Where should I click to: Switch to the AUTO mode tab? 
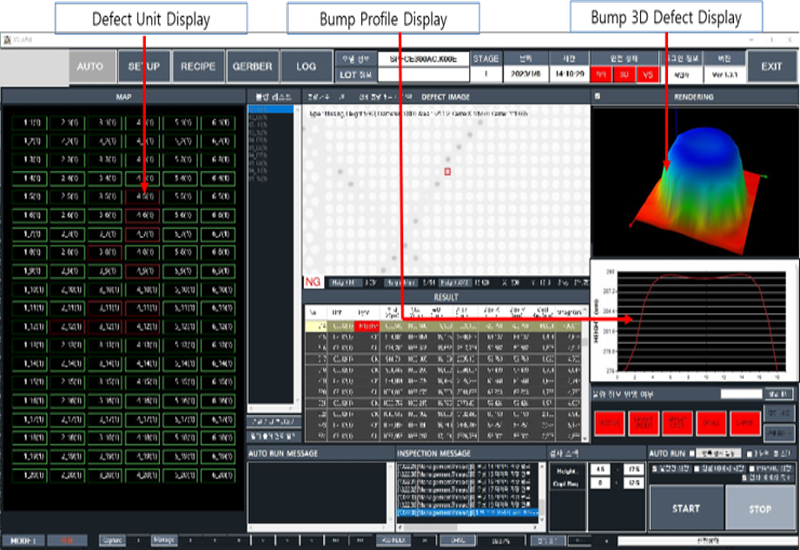[x=90, y=66]
